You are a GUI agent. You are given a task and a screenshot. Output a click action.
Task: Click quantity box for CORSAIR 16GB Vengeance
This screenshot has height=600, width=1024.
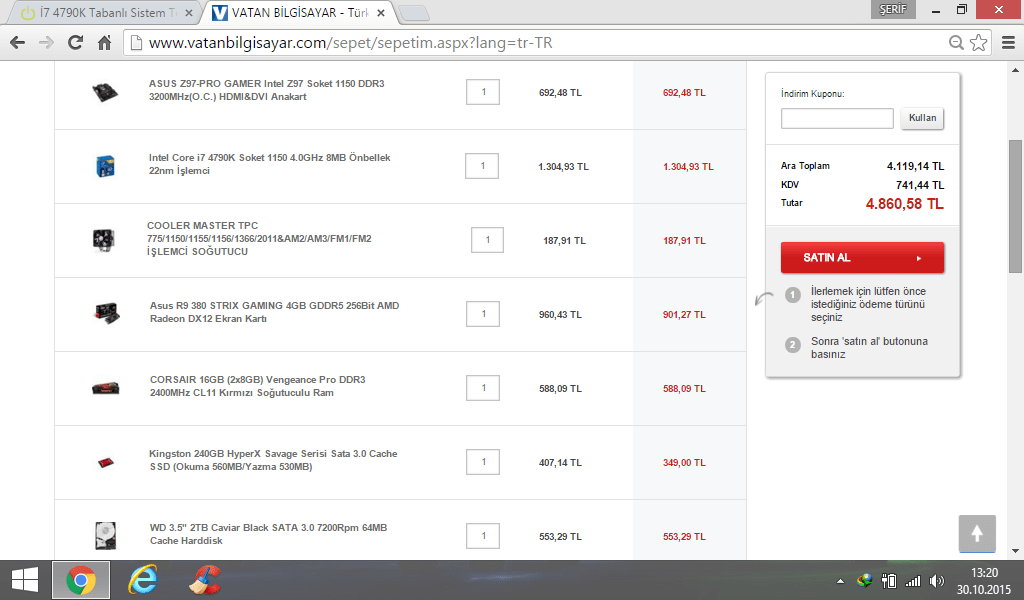[483, 388]
